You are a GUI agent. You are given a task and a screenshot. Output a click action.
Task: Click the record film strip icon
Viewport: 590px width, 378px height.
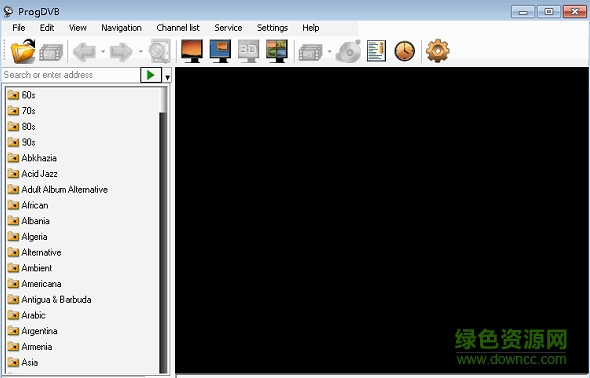pos(310,52)
